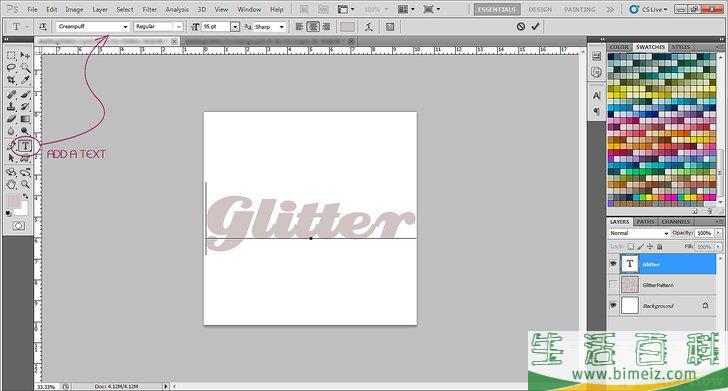
Task: Toggle lock all for layer
Action: (660, 247)
